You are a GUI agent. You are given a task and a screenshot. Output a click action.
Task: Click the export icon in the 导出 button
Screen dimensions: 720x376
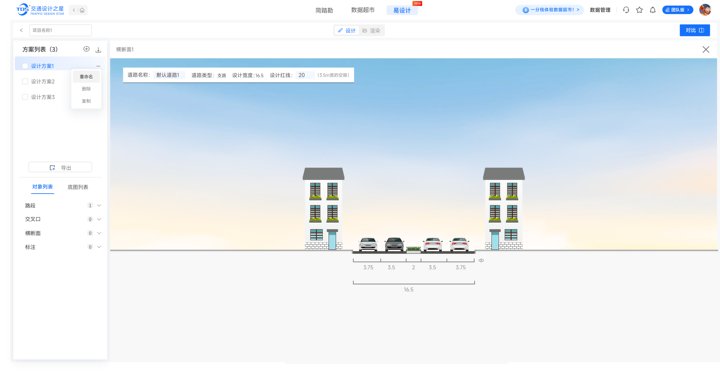52,168
